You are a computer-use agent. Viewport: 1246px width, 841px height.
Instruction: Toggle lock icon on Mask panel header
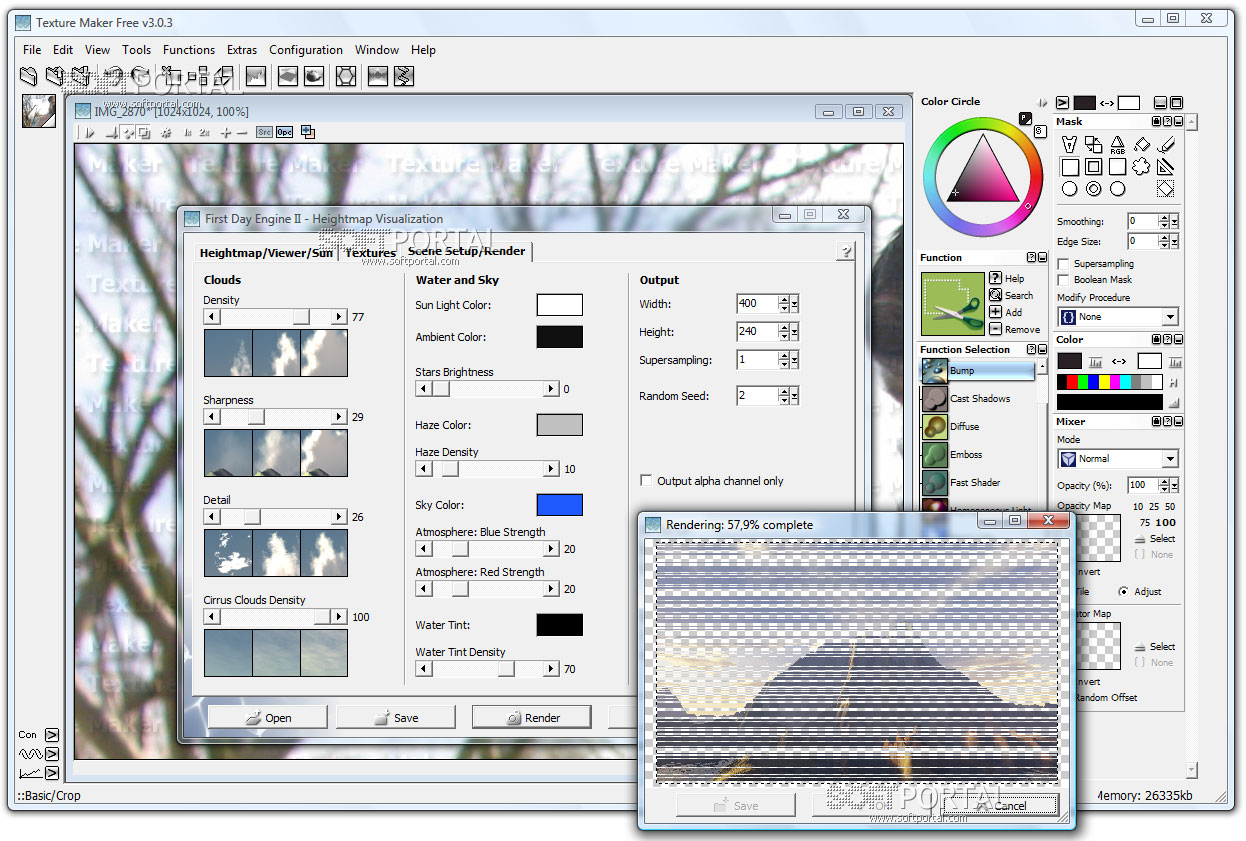(x=1157, y=121)
